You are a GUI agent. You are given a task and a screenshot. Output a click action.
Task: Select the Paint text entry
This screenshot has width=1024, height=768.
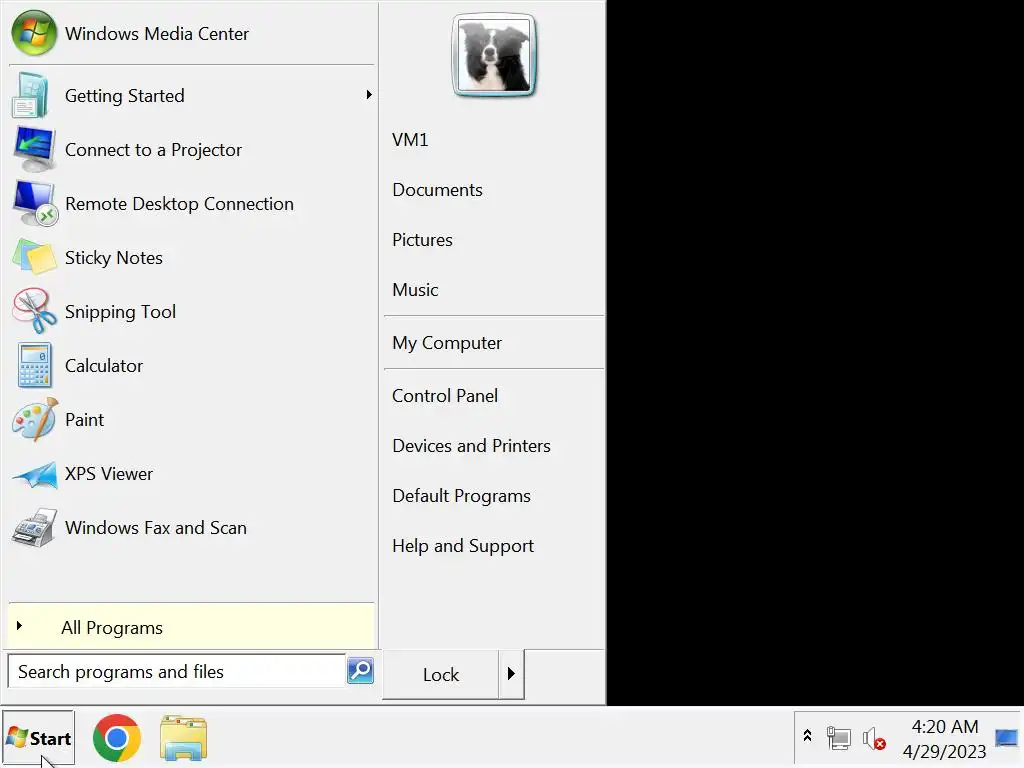(84, 420)
